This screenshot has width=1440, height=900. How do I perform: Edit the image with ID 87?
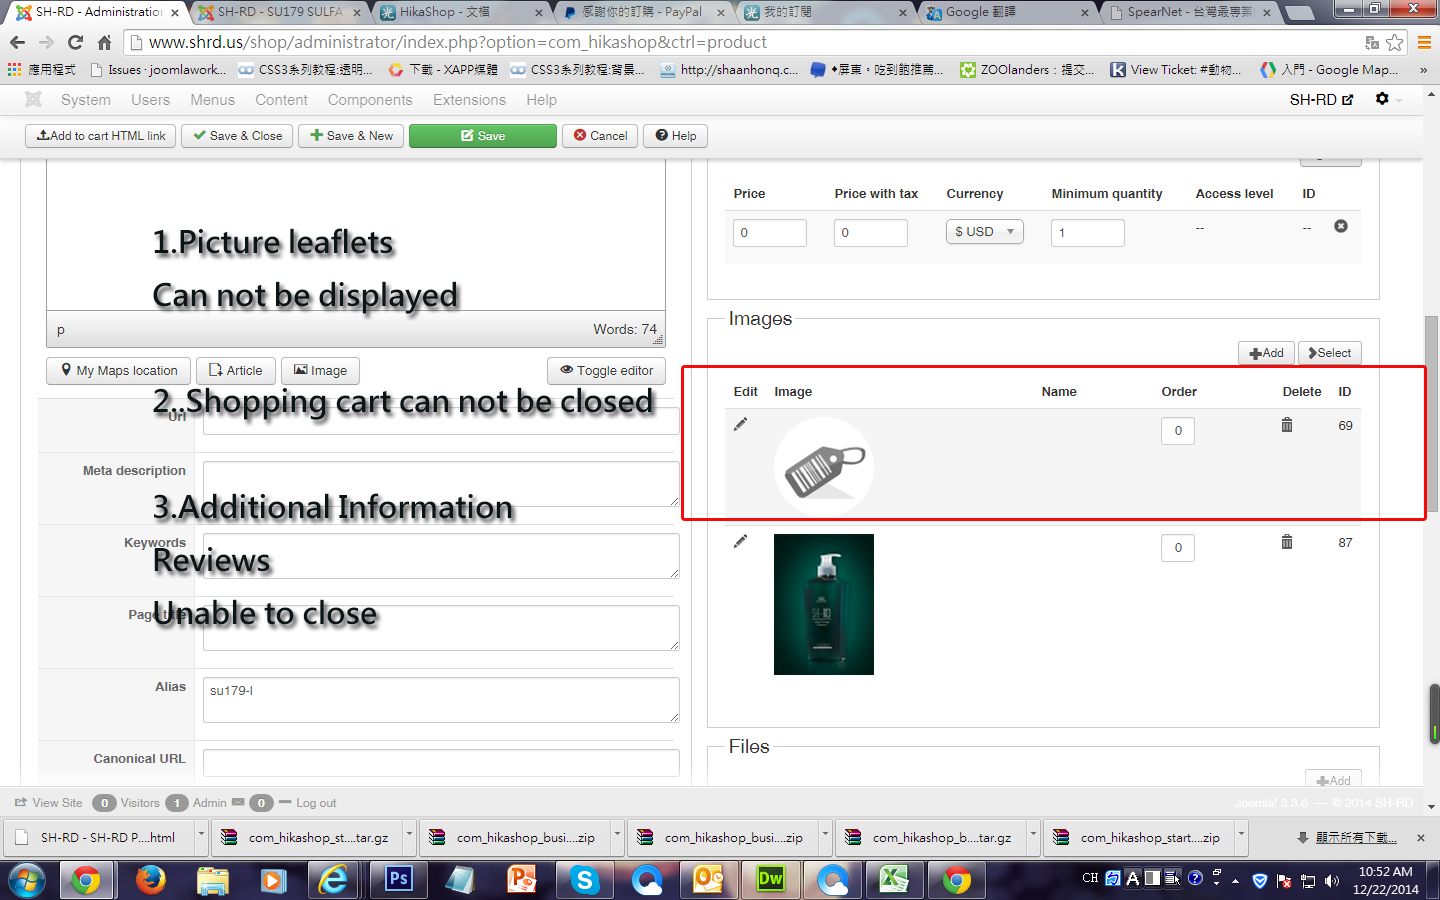click(x=740, y=542)
